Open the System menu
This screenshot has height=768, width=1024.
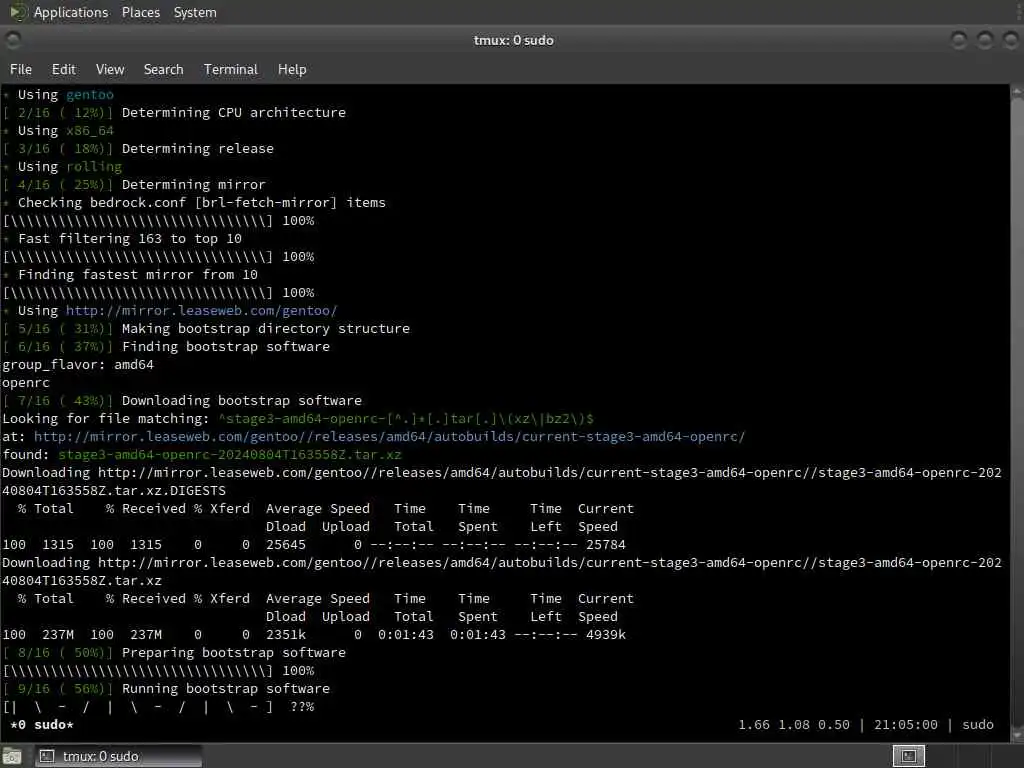[195, 12]
